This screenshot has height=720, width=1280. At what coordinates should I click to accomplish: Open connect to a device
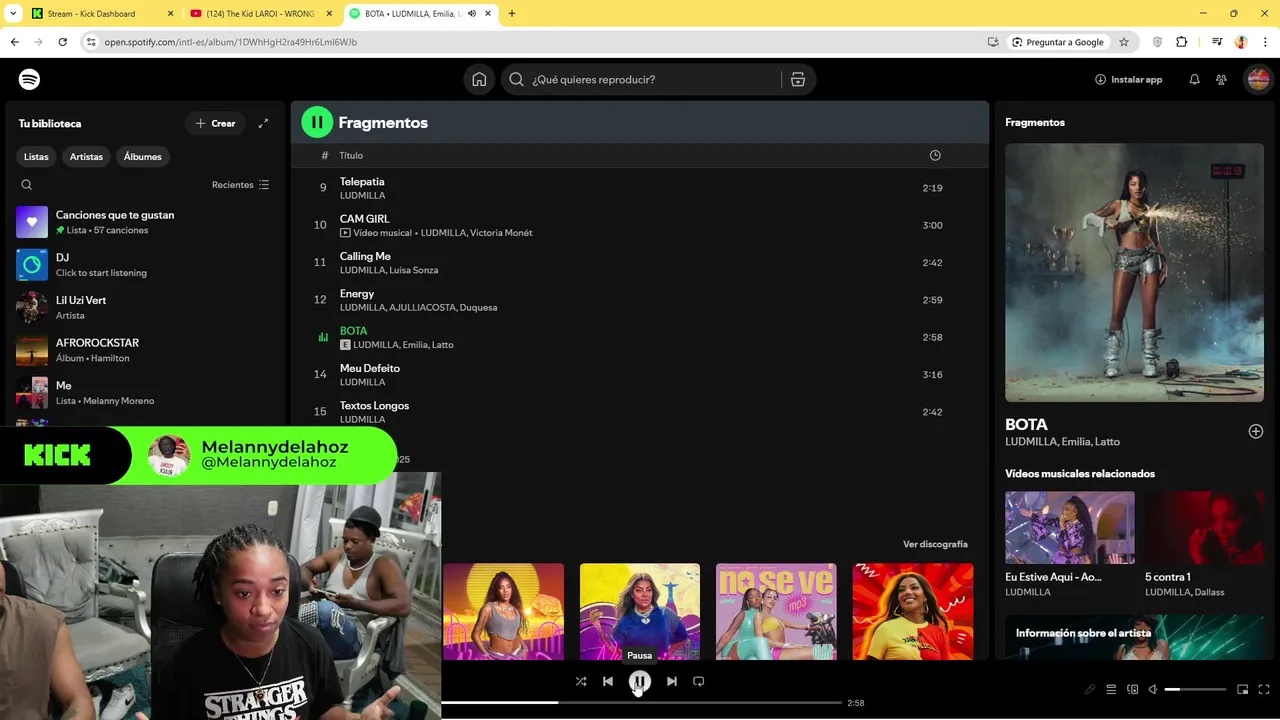[1132, 689]
